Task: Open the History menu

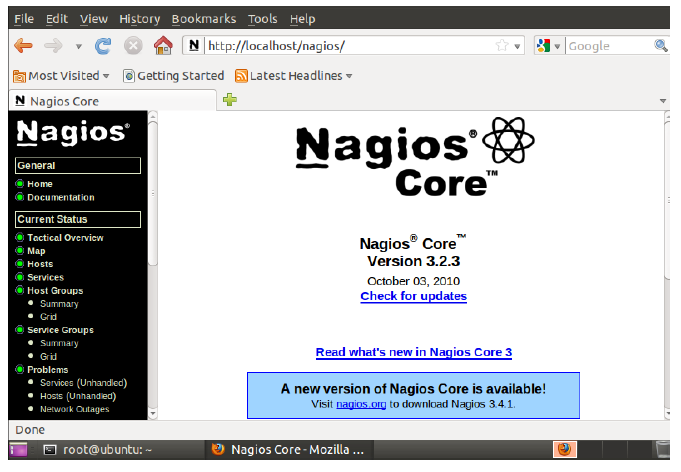Action: click(140, 19)
